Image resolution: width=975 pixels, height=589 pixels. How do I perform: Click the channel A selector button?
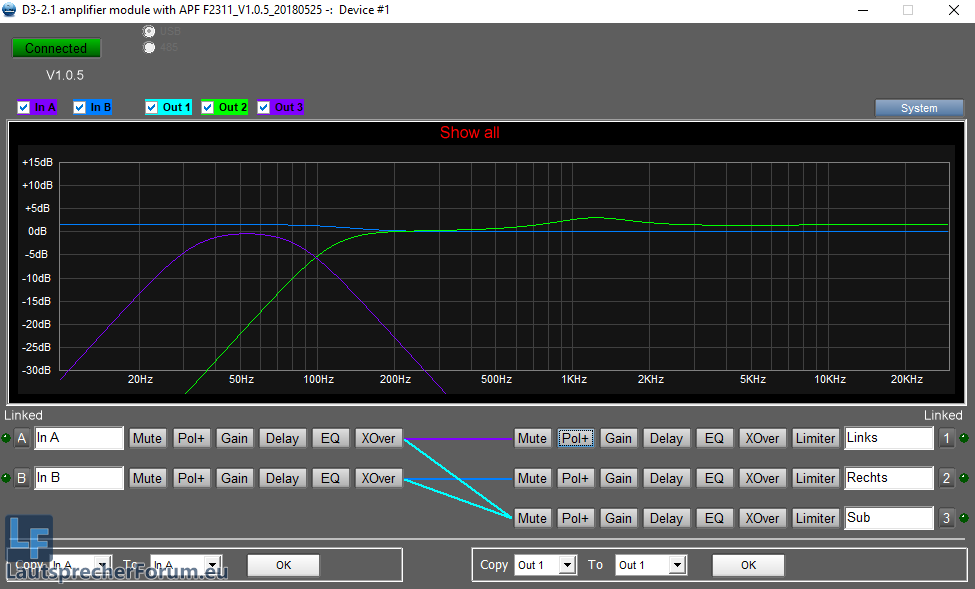pyautogui.click(x=22, y=438)
